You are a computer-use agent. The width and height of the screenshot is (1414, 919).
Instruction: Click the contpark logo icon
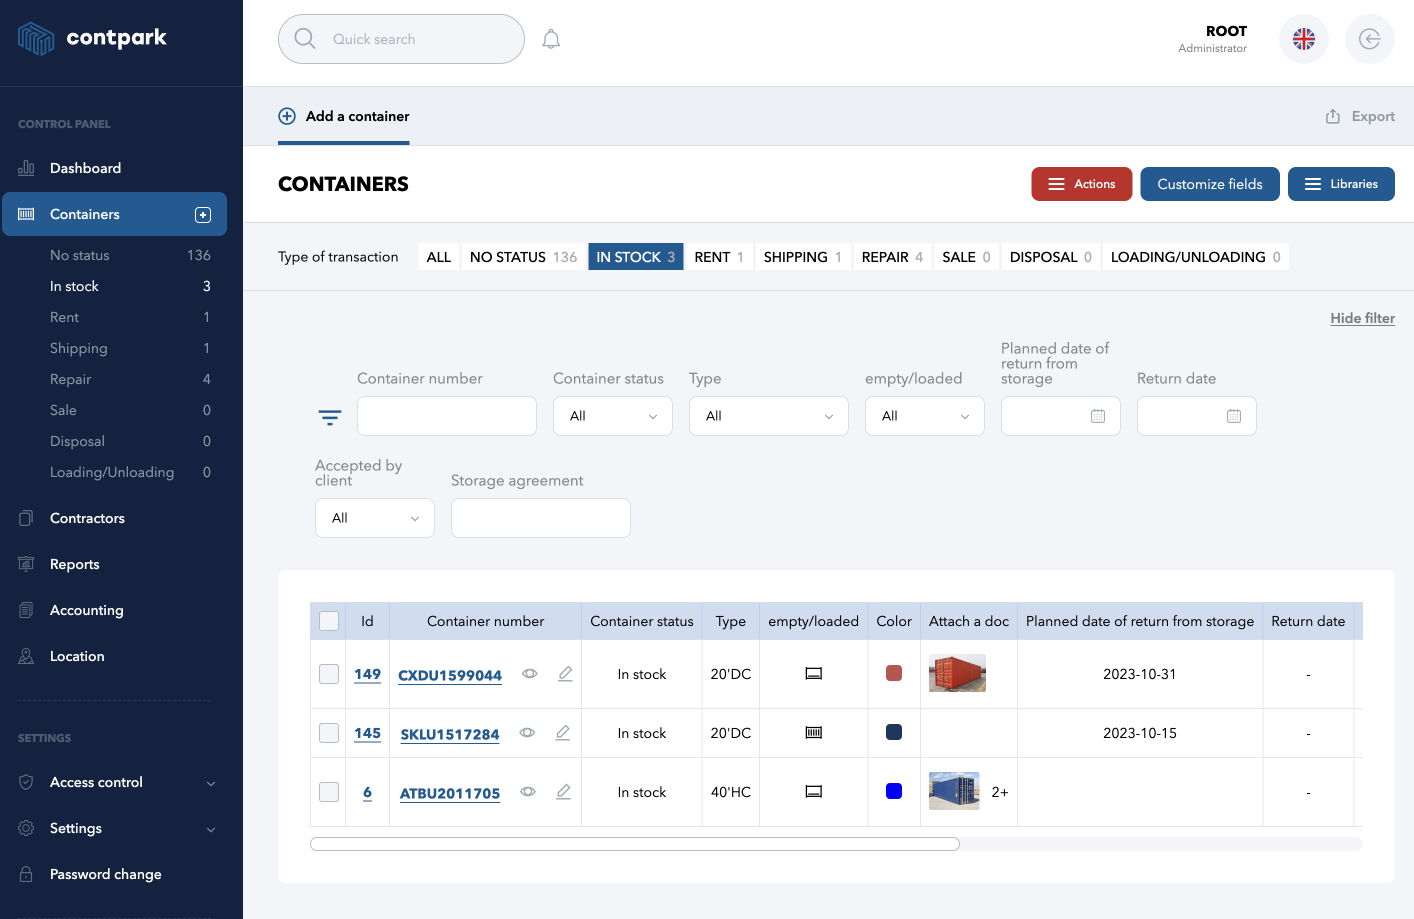click(x=36, y=38)
